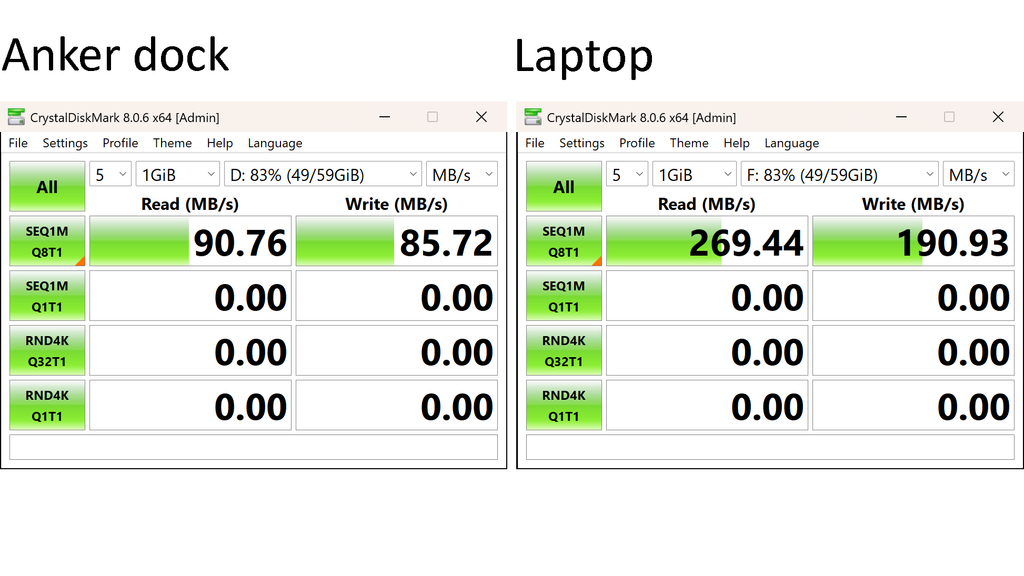Expand F: drive selector dropdown
Viewport: 1024px width, 576px height.
point(840,174)
